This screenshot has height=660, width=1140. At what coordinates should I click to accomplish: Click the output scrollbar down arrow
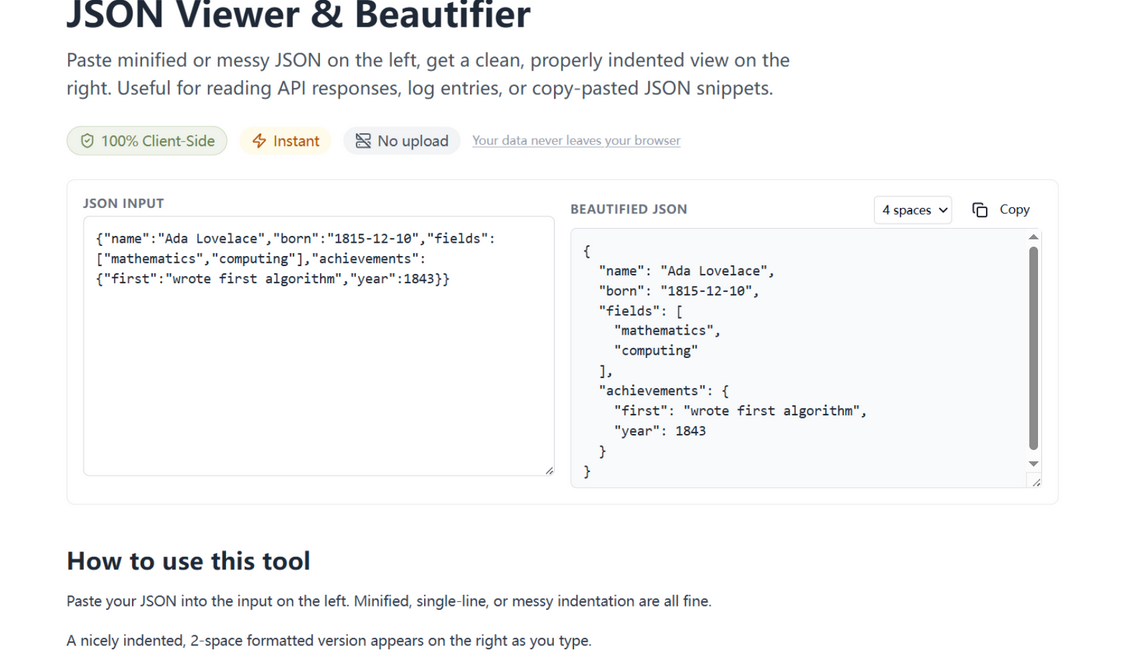(1033, 464)
